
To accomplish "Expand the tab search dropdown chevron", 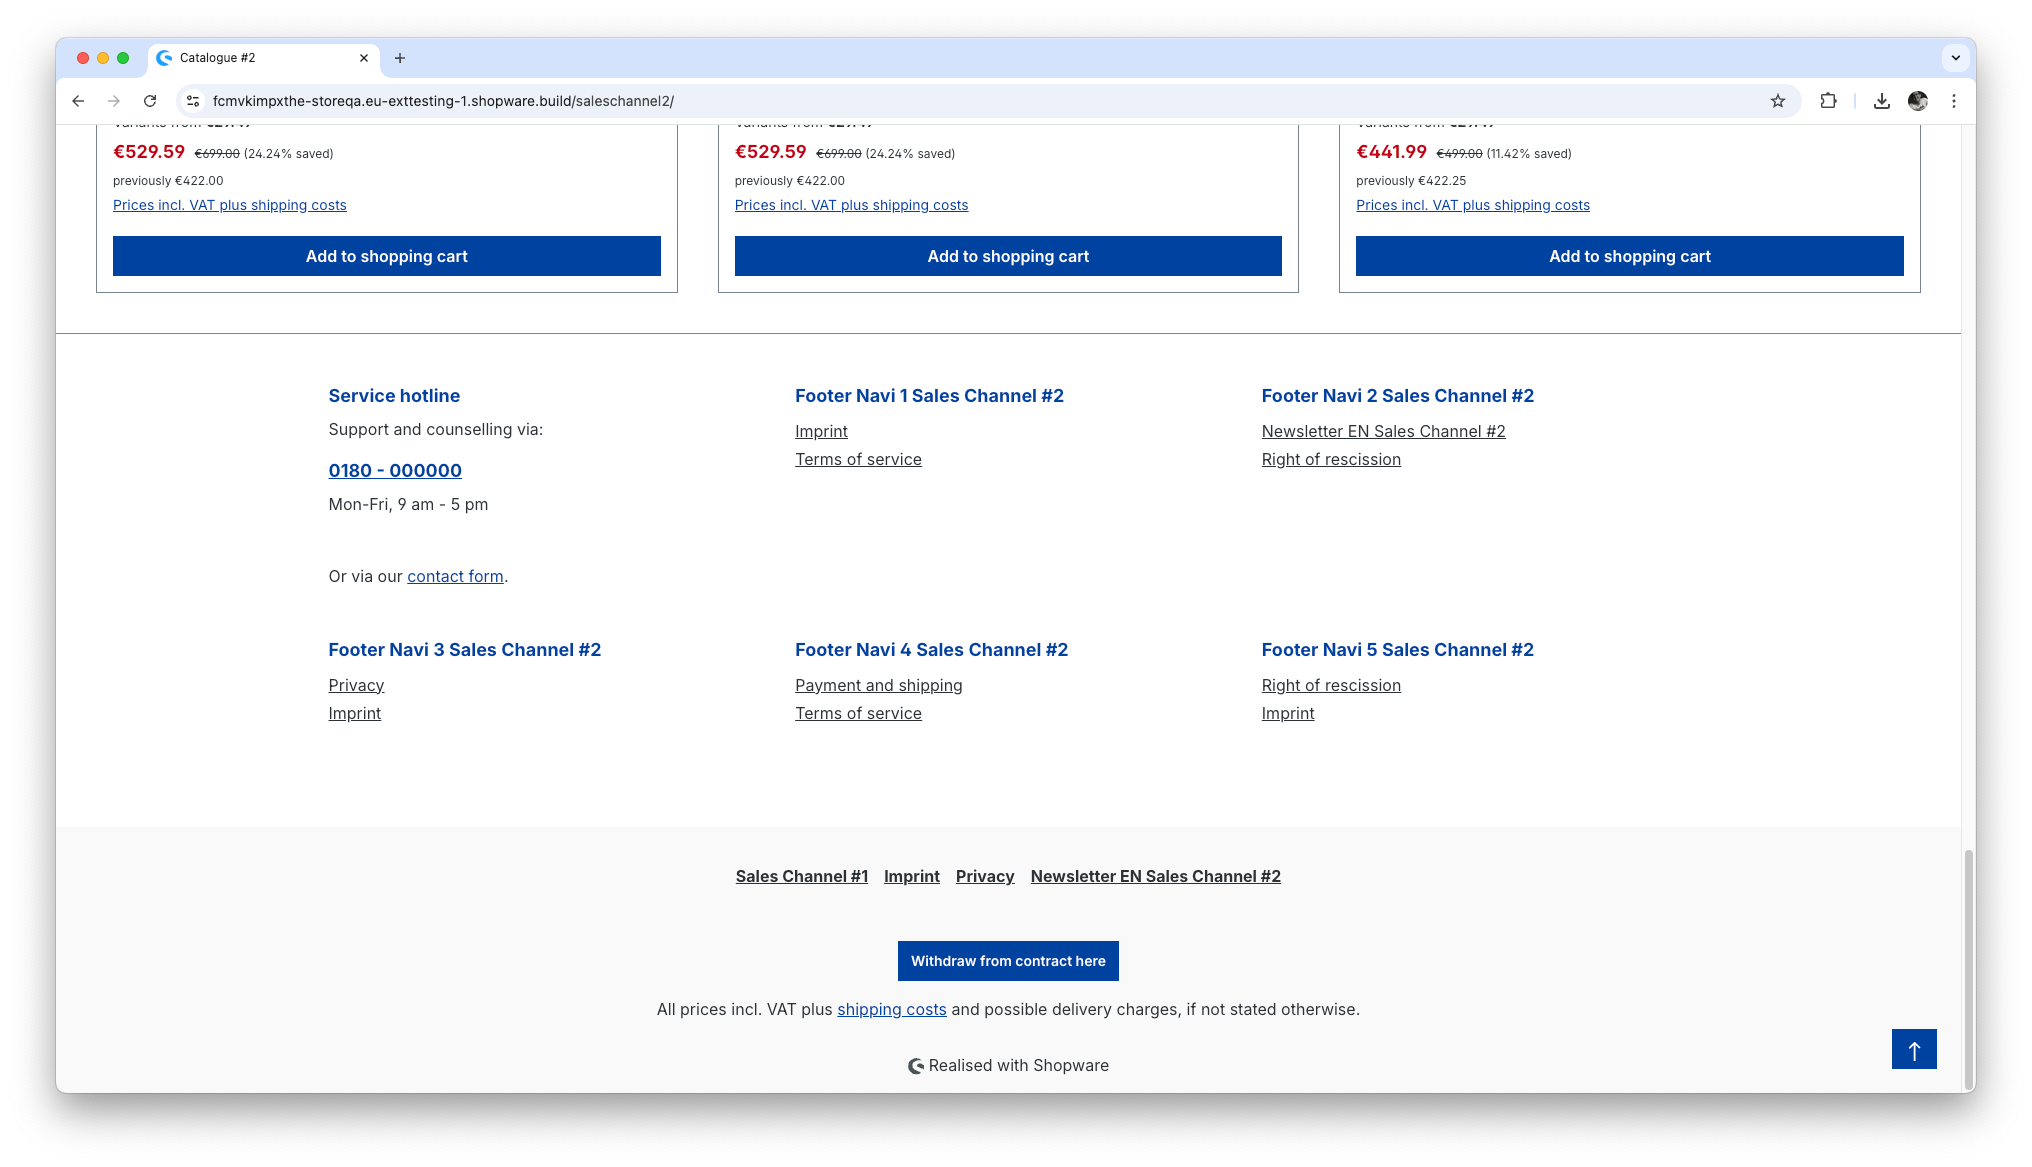I will click(x=1955, y=58).
